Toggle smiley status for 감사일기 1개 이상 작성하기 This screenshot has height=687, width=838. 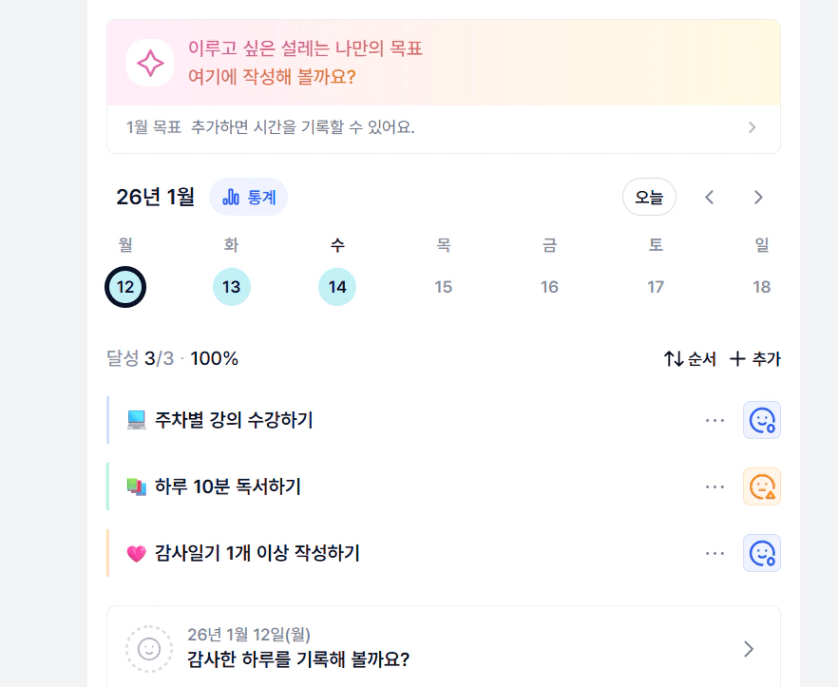click(x=761, y=553)
